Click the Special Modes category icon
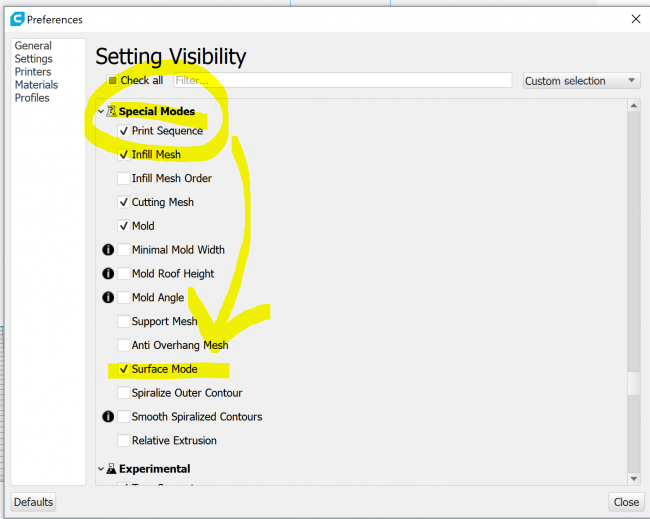 [112, 111]
